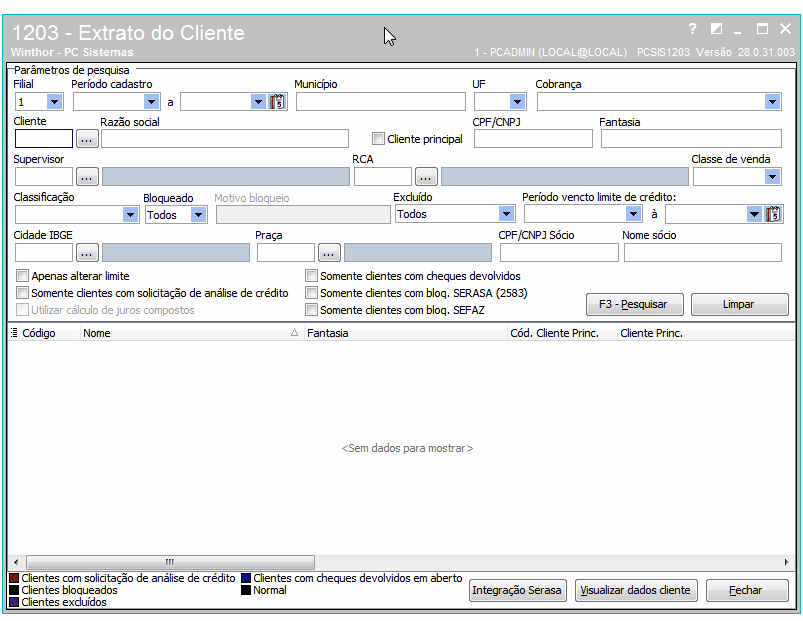The image size is (803, 621).
Task: Check Cliente principal checkbox
Action: (378, 139)
